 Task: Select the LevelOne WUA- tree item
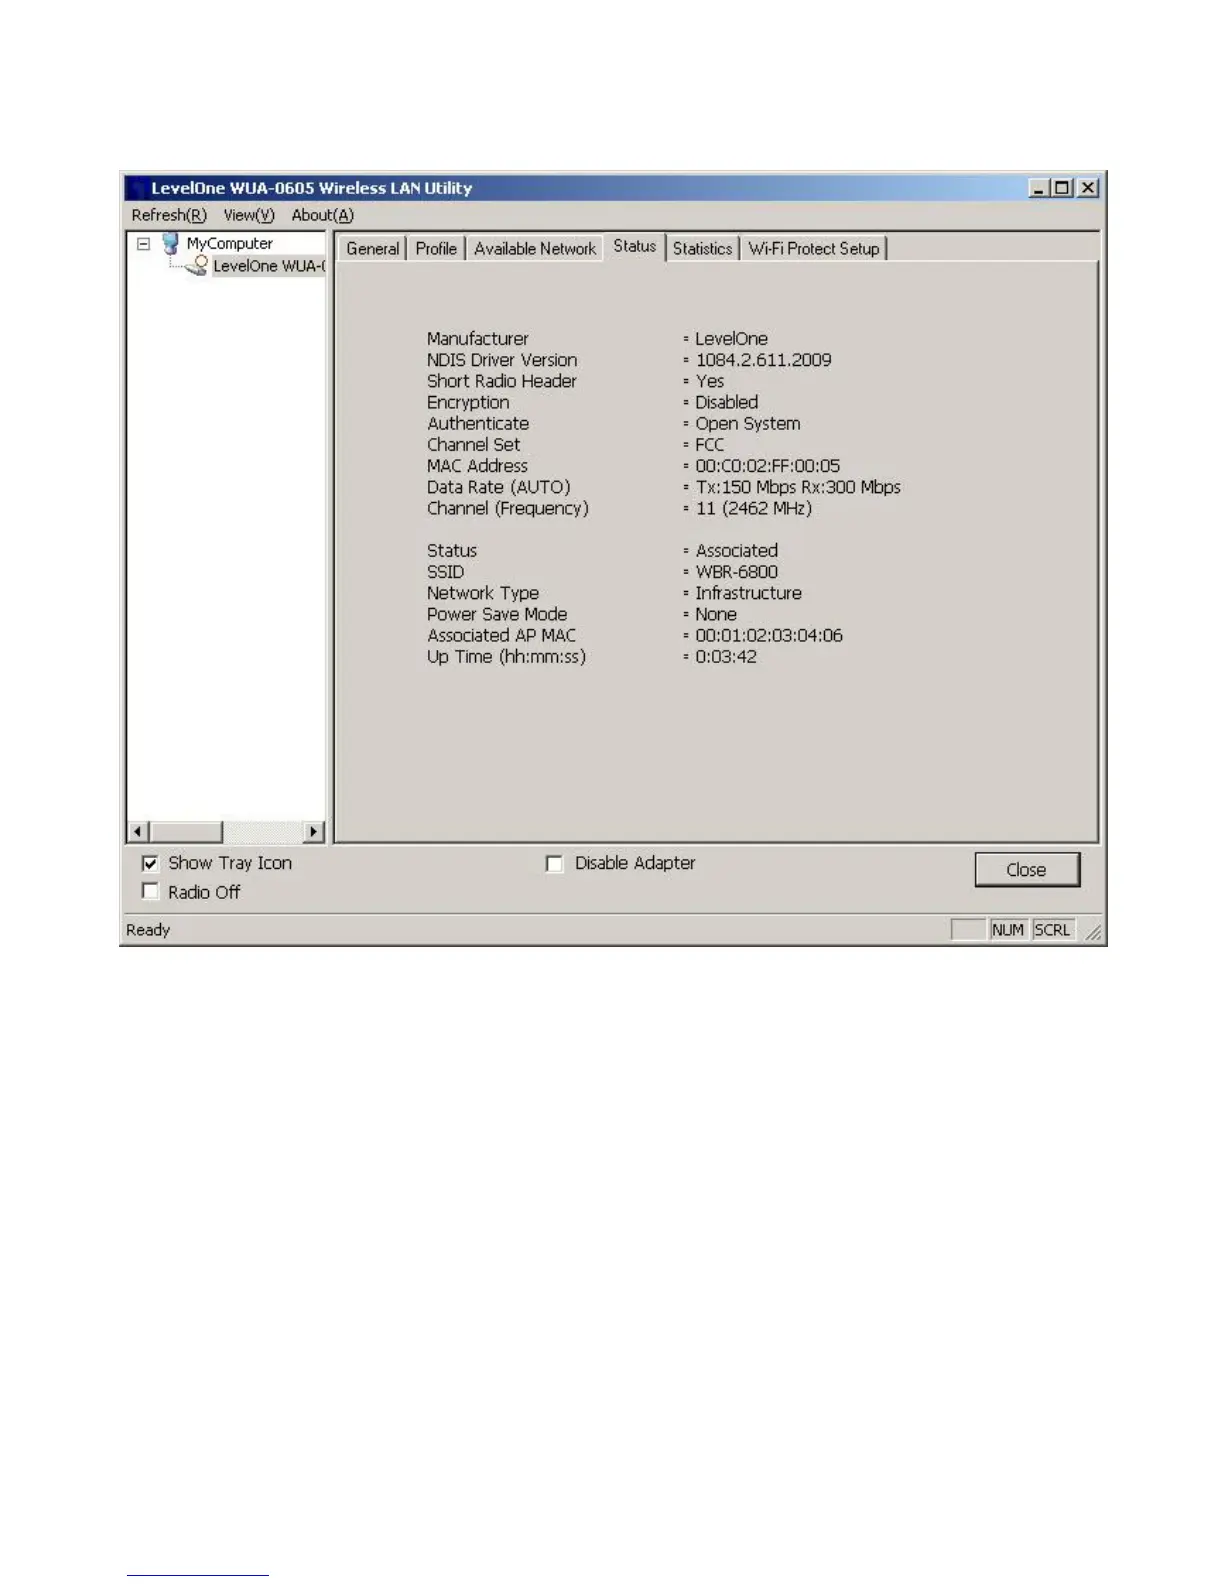tap(268, 266)
